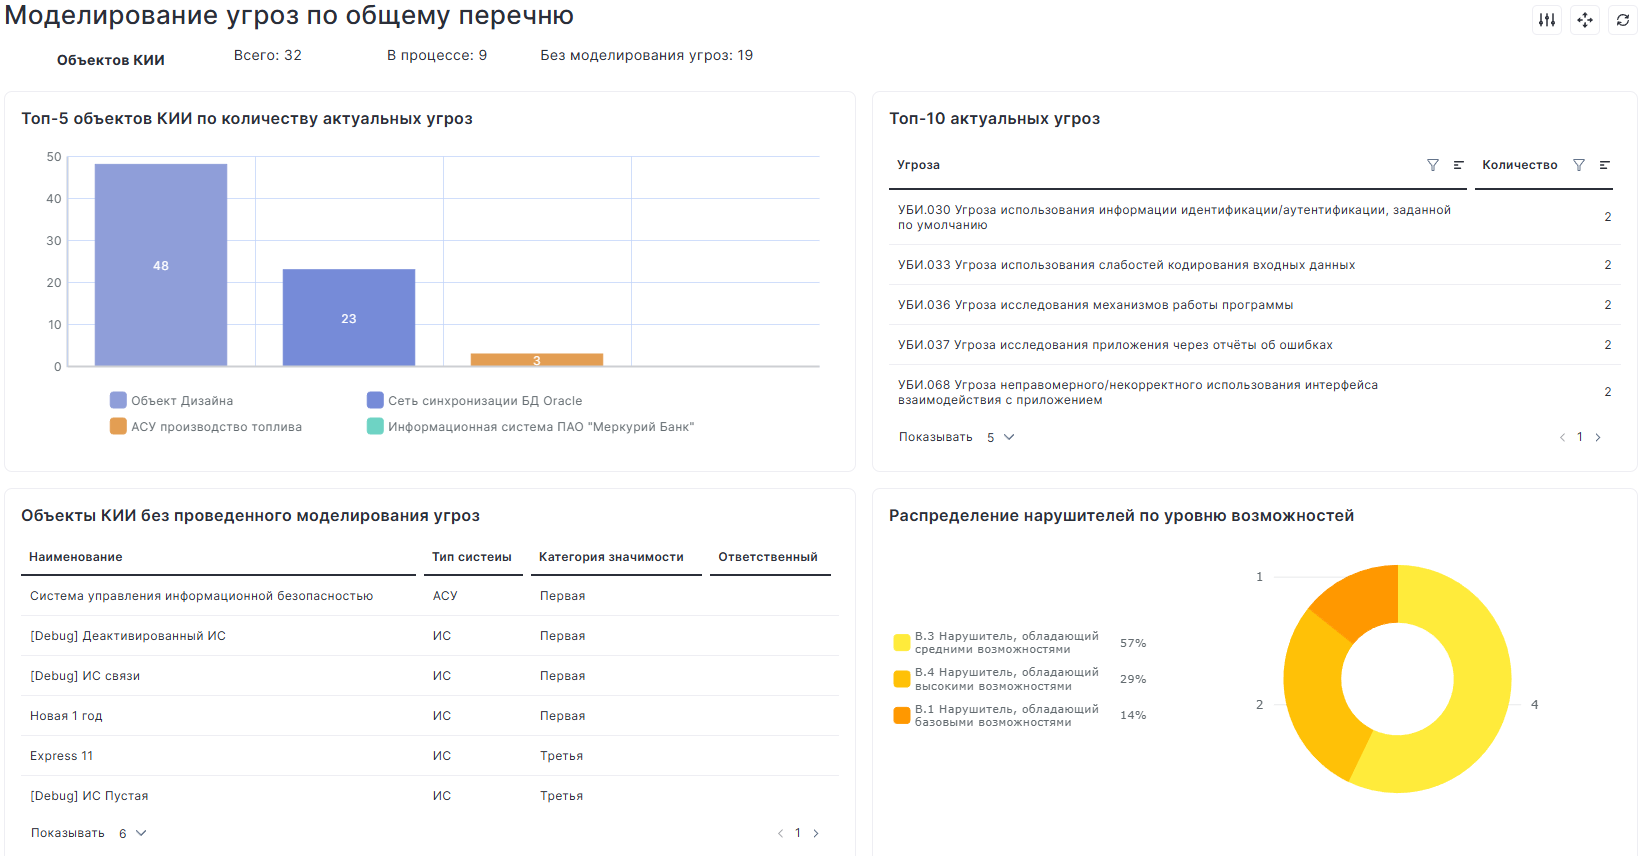Toggle 'АСУ производство топлива' legend series
Image resolution: width=1640 pixels, height=856 pixels.
coord(206,427)
